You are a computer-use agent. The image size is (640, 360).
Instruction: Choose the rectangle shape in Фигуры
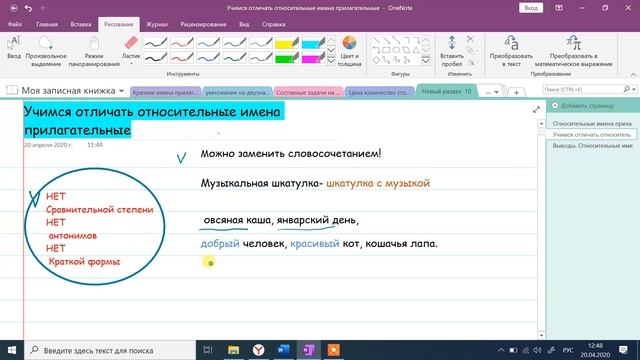pos(386,50)
